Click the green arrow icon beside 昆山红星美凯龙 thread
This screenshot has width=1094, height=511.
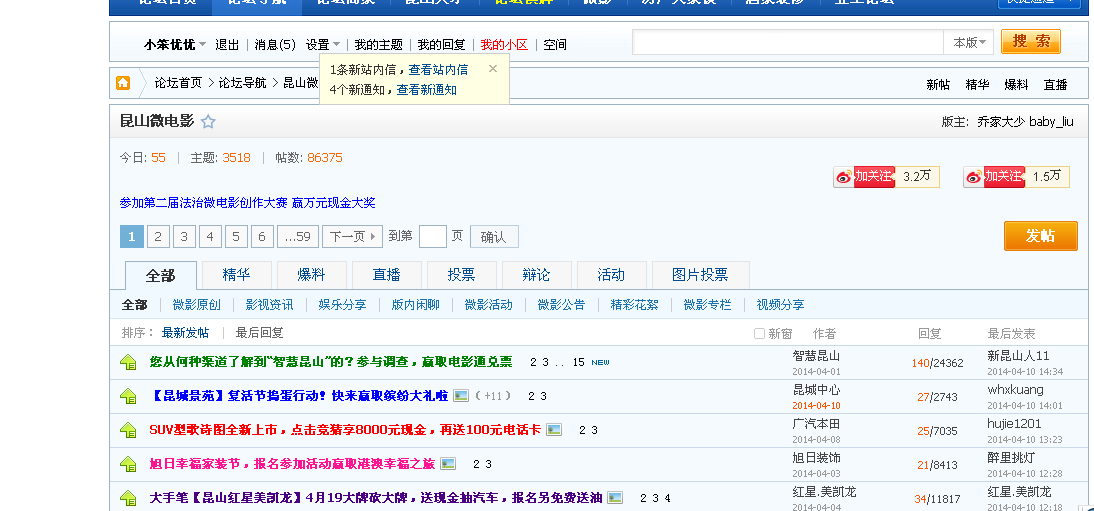click(128, 498)
